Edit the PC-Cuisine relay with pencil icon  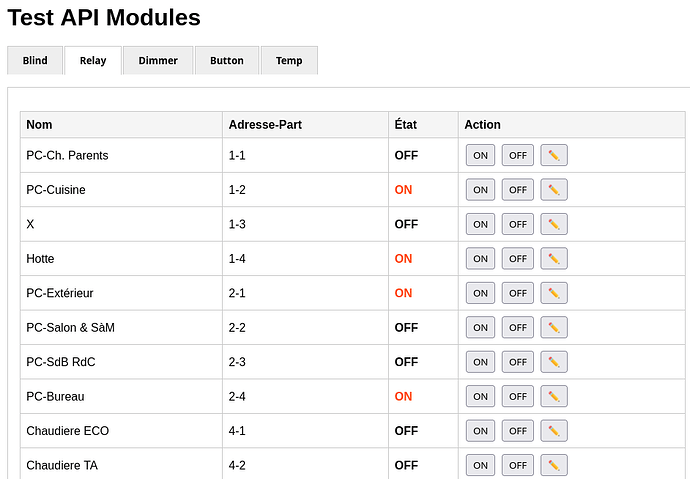tap(554, 190)
